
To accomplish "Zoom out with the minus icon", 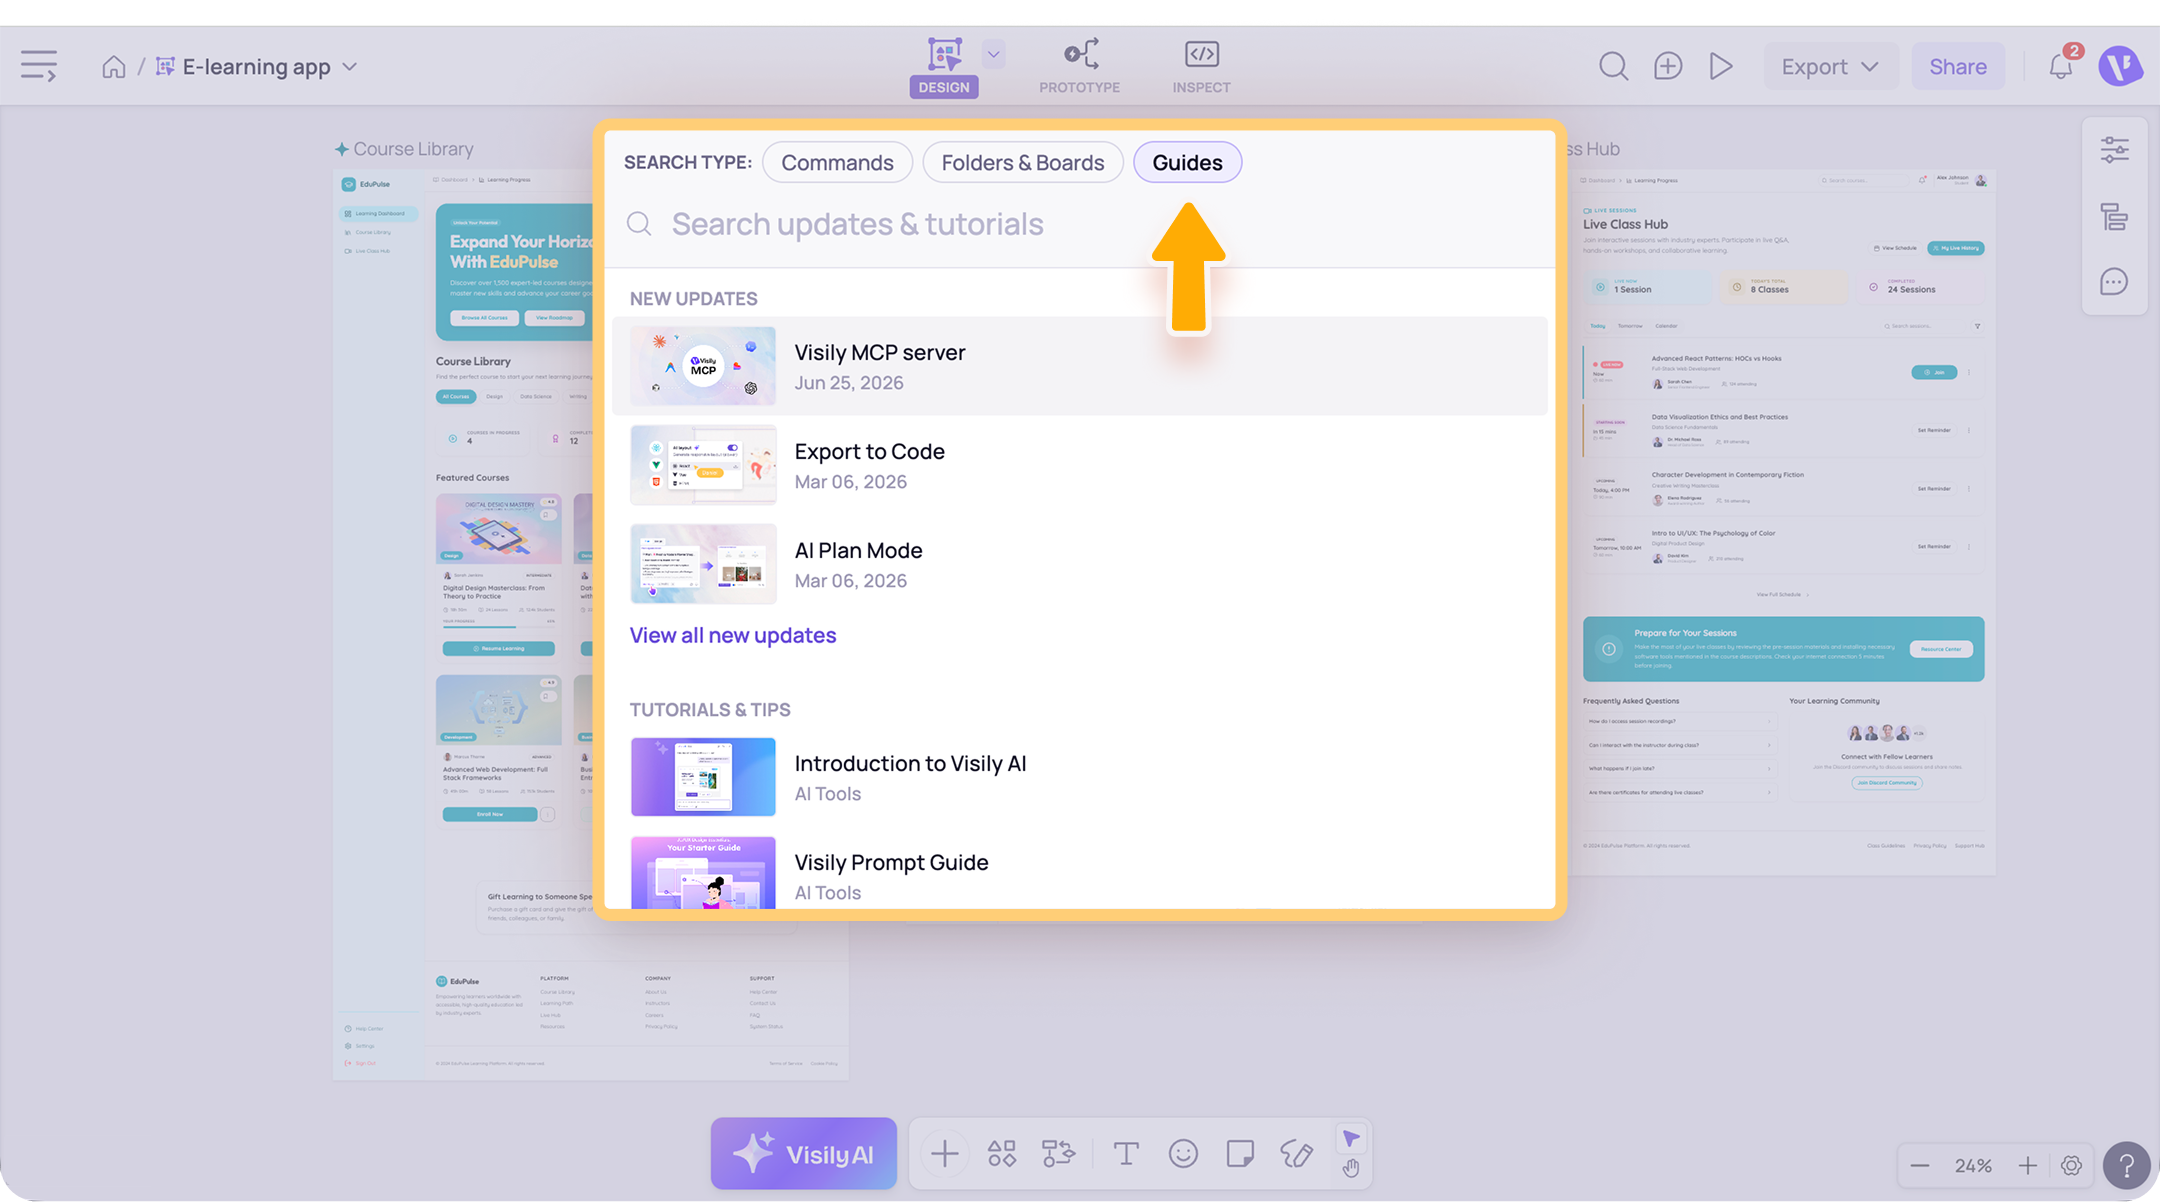I will (1919, 1166).
